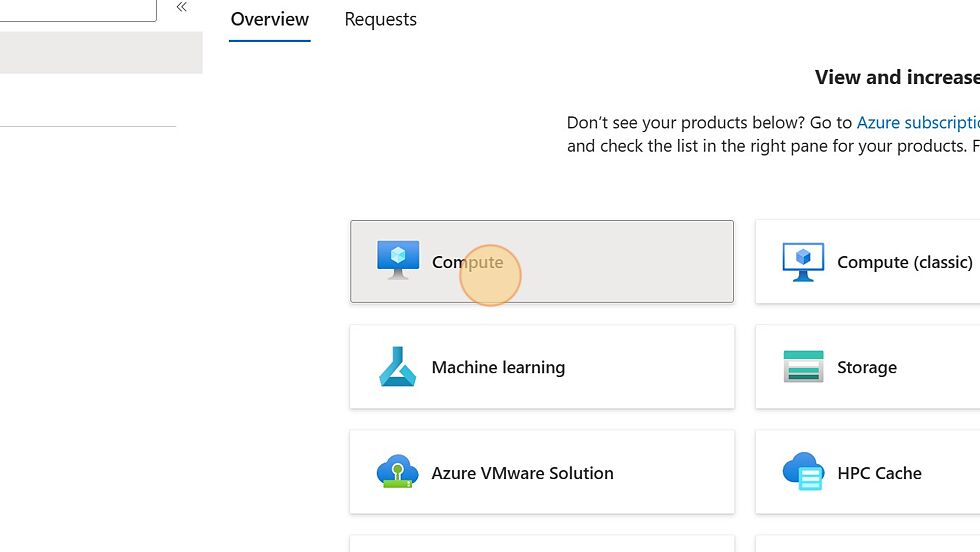Click the Compute monitor icon
This screenshot has height=552, width=980.
398,259
